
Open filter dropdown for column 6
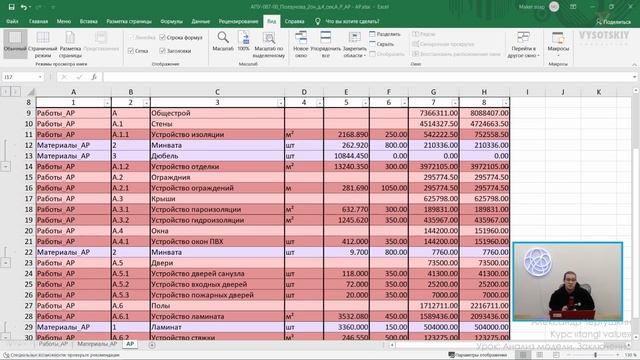pos(404,103)
